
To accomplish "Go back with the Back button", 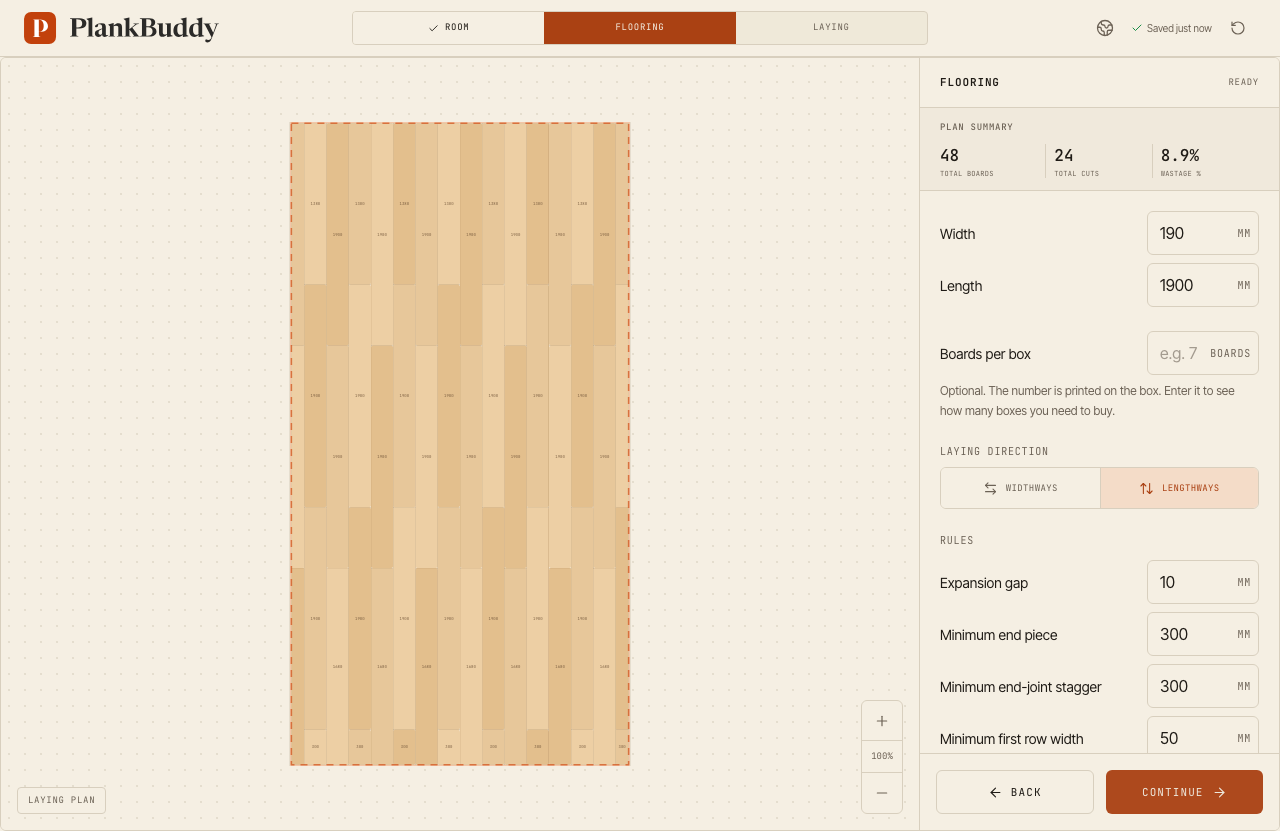I will 1015,792.
